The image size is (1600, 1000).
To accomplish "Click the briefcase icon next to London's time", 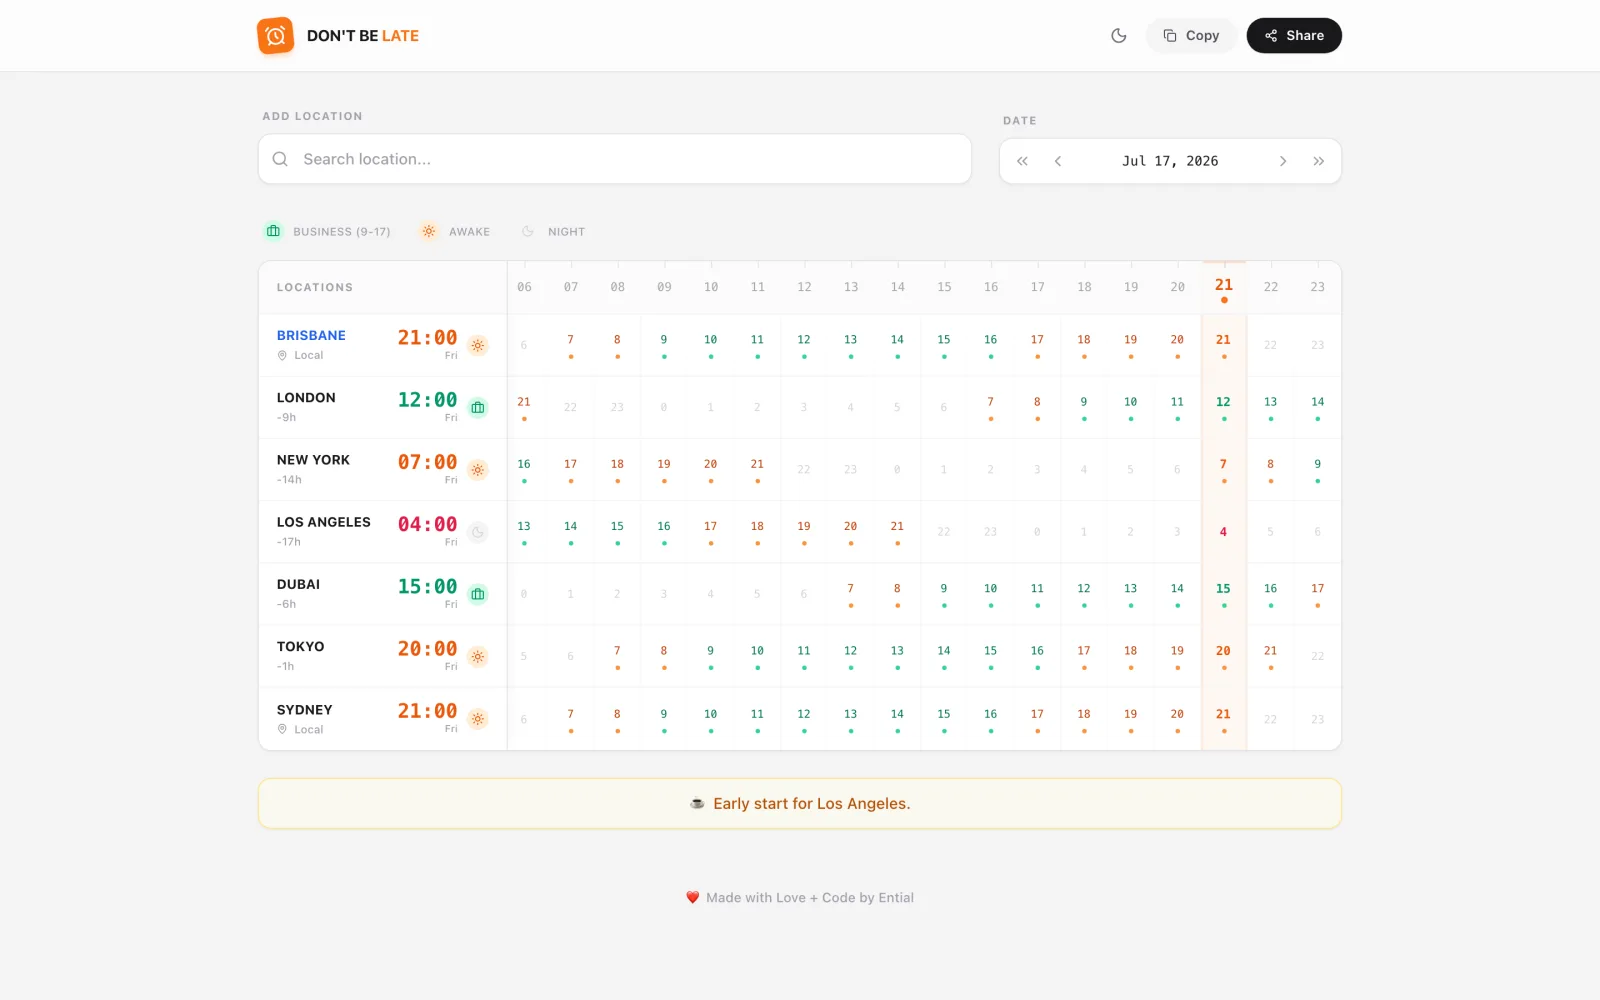I will click(478, 407).
